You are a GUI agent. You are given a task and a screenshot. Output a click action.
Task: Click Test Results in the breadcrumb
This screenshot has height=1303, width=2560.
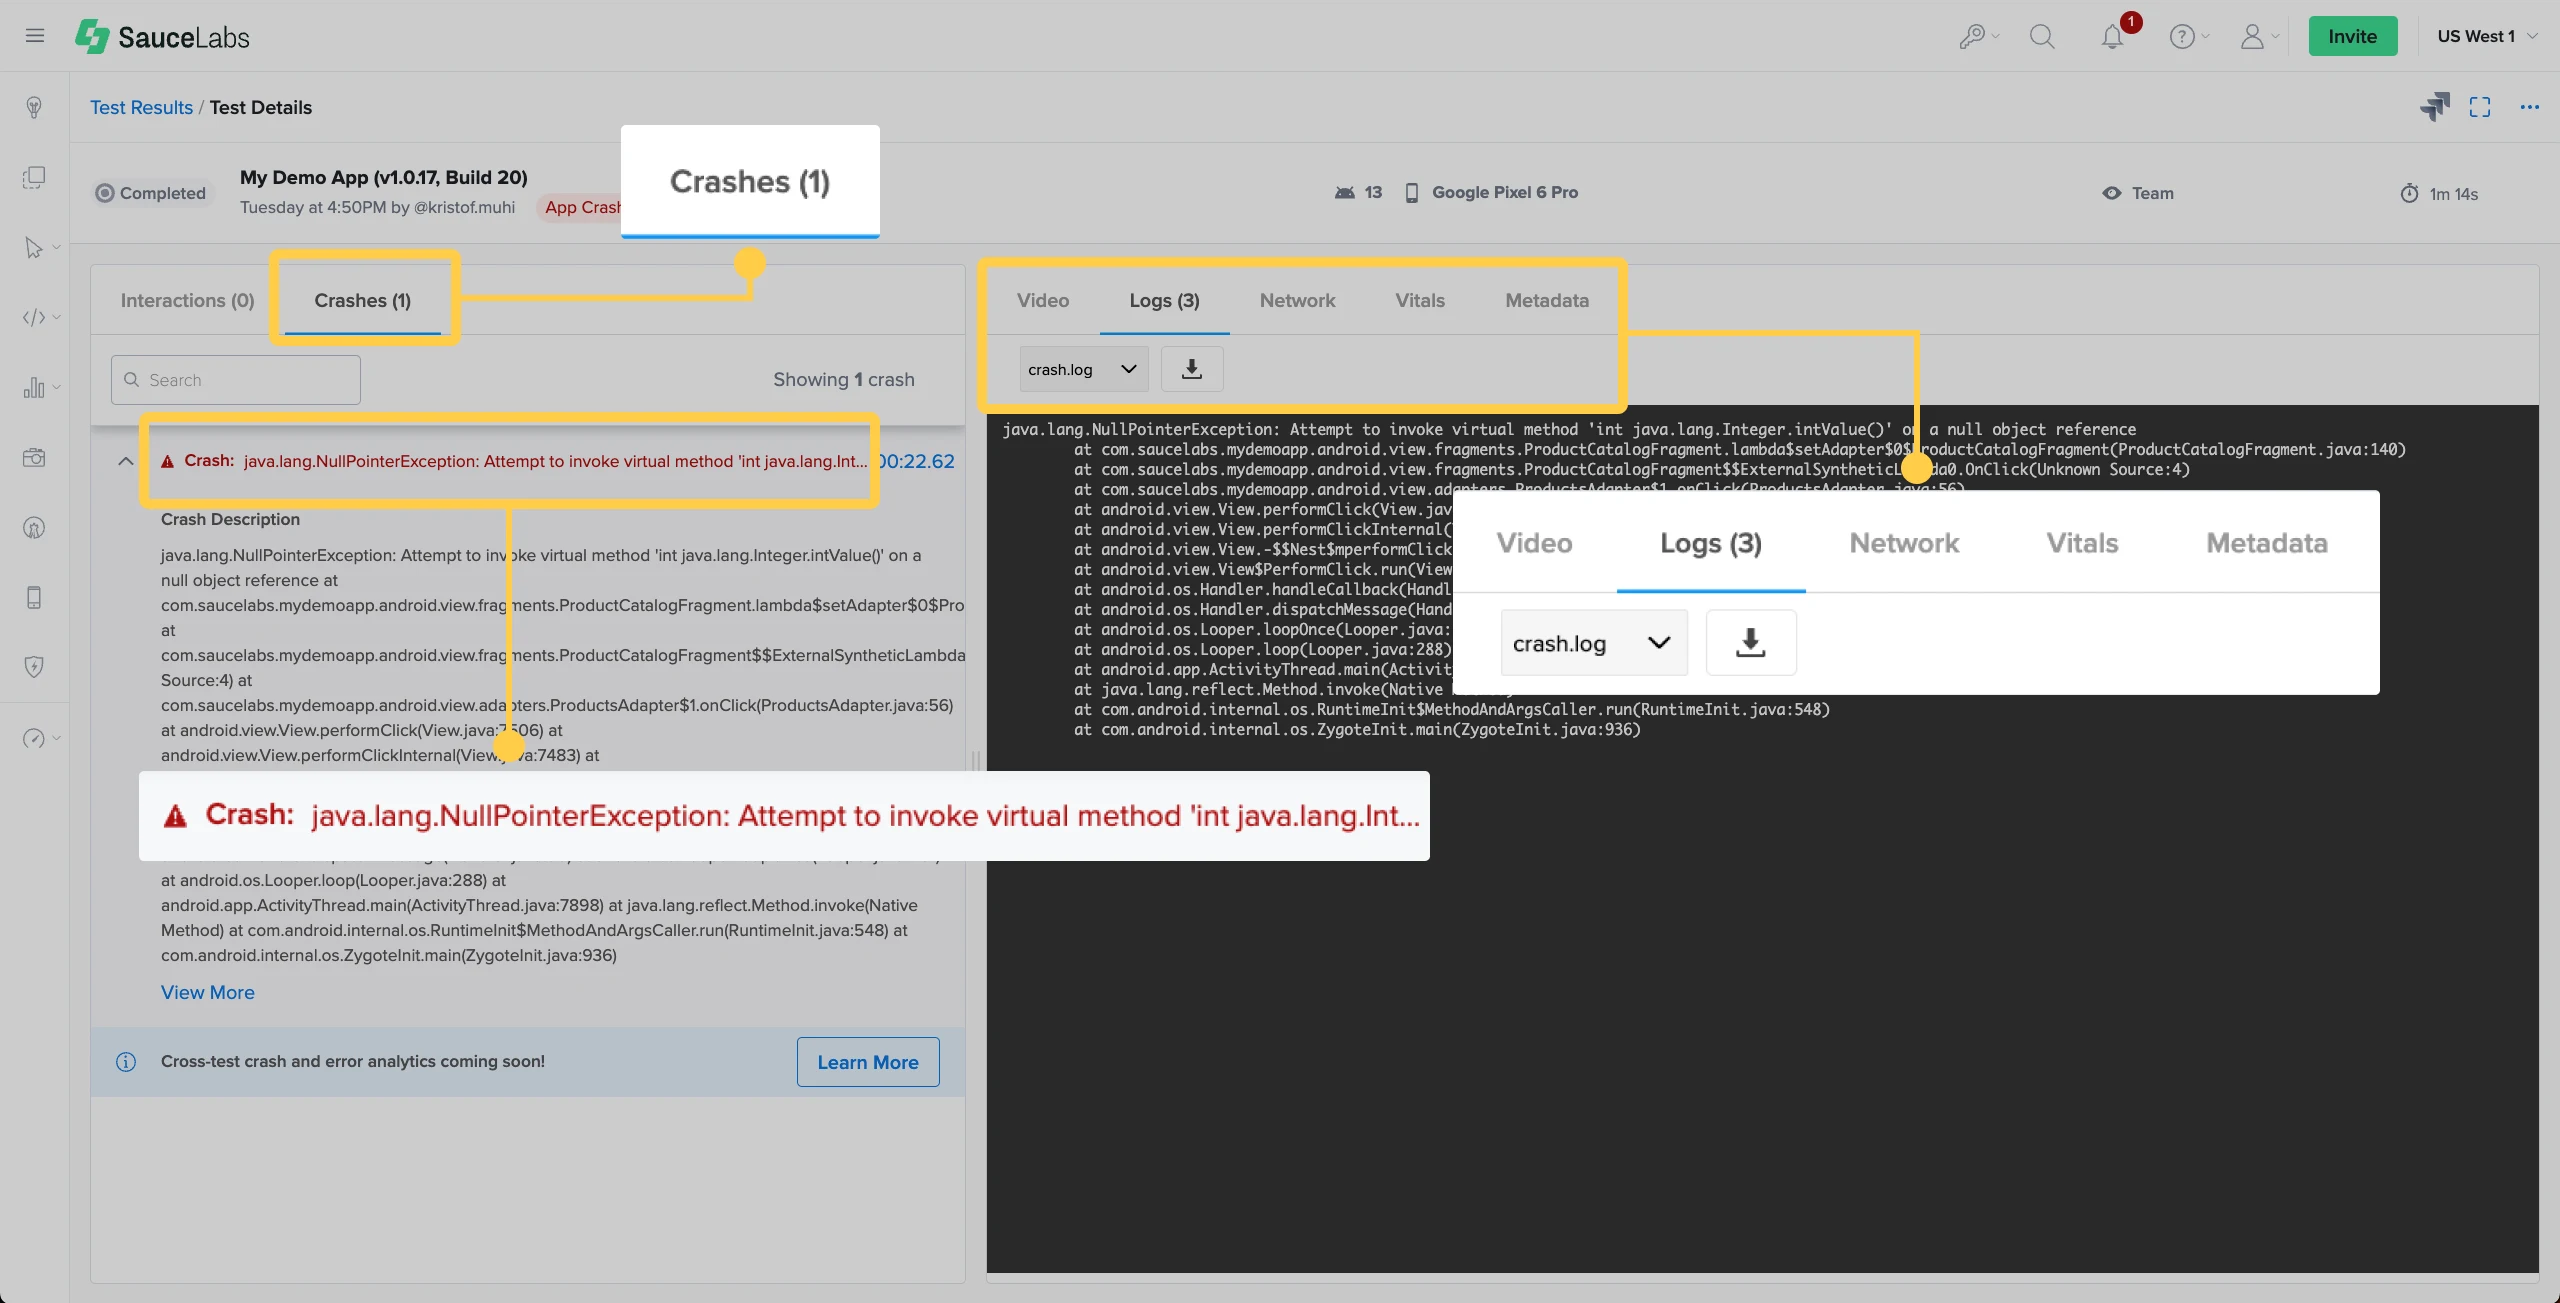141,107
